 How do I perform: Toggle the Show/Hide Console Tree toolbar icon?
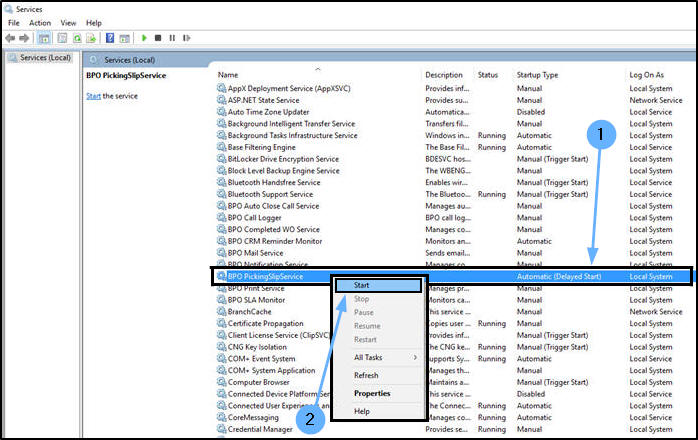pyautogui.click(x=44, y=38)
